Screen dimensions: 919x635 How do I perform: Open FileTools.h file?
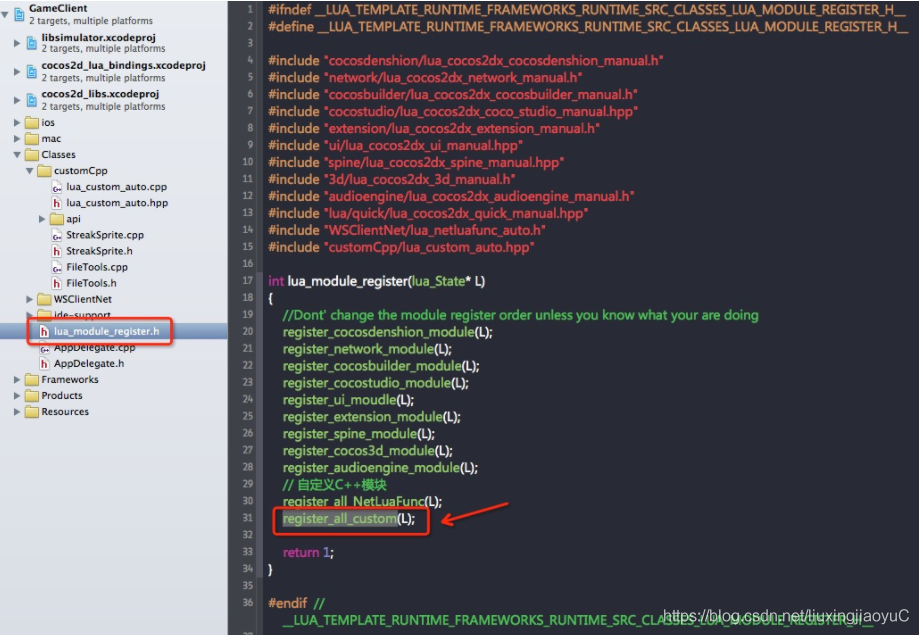[91, 283]
